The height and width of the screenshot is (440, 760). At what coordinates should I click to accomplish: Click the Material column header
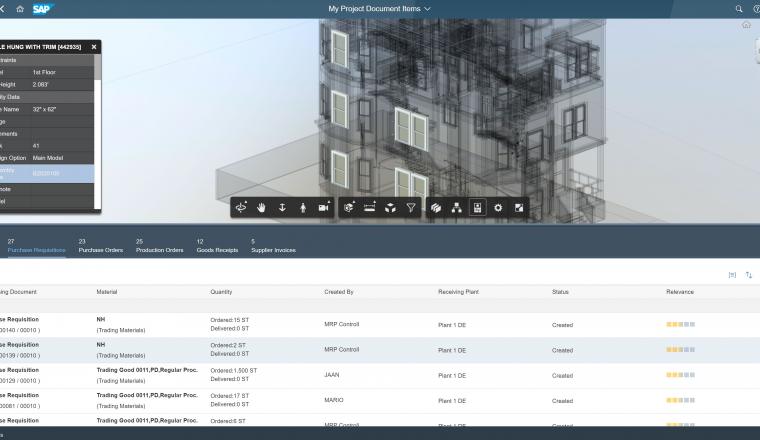pyautogui.click(x=107, y=292)
